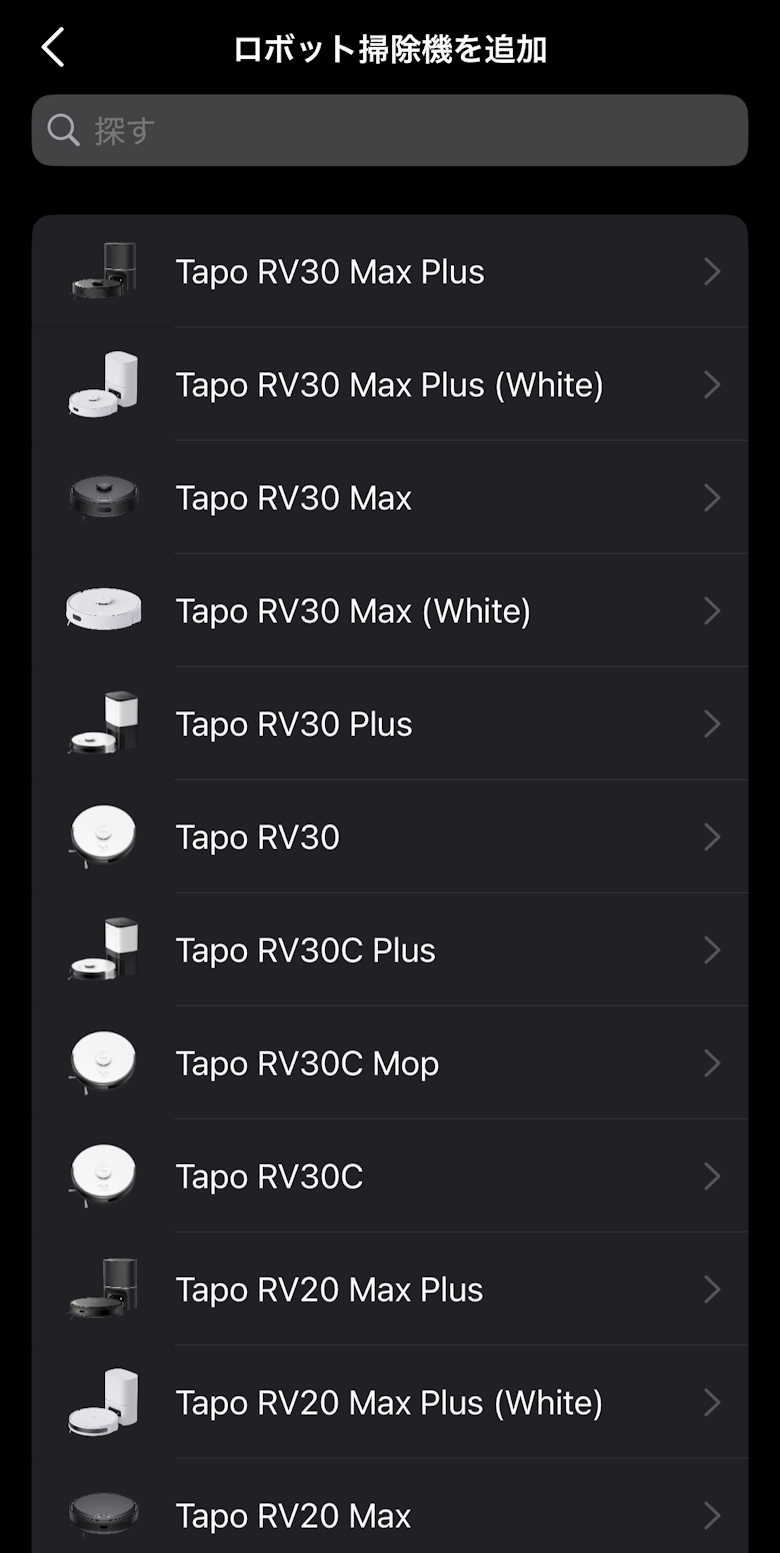
Task: Click the chevron for Tapo RV20 Max Plus (White)
Action: [712, 1402]
